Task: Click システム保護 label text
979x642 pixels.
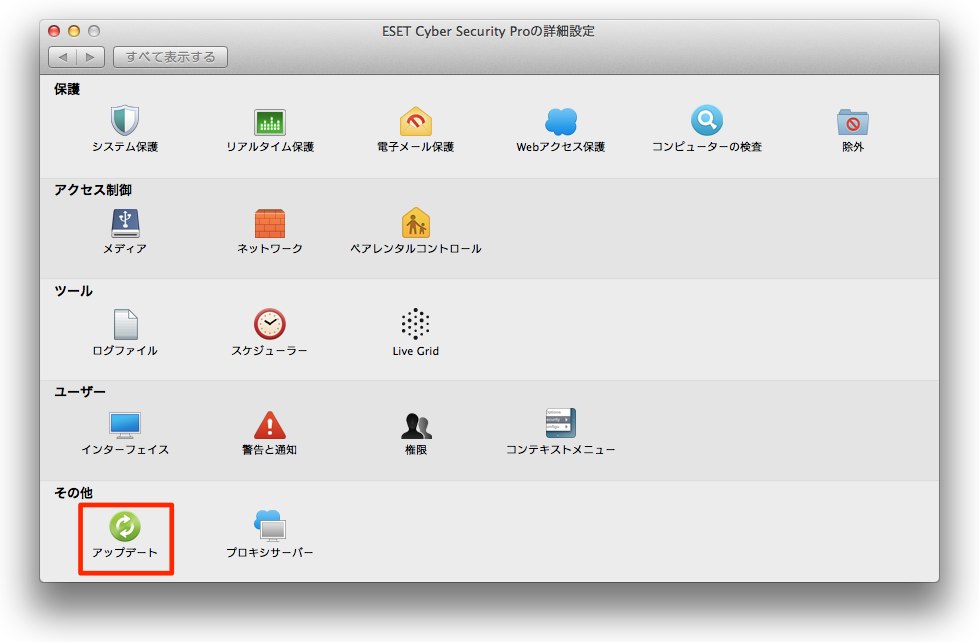Action: 125,147
